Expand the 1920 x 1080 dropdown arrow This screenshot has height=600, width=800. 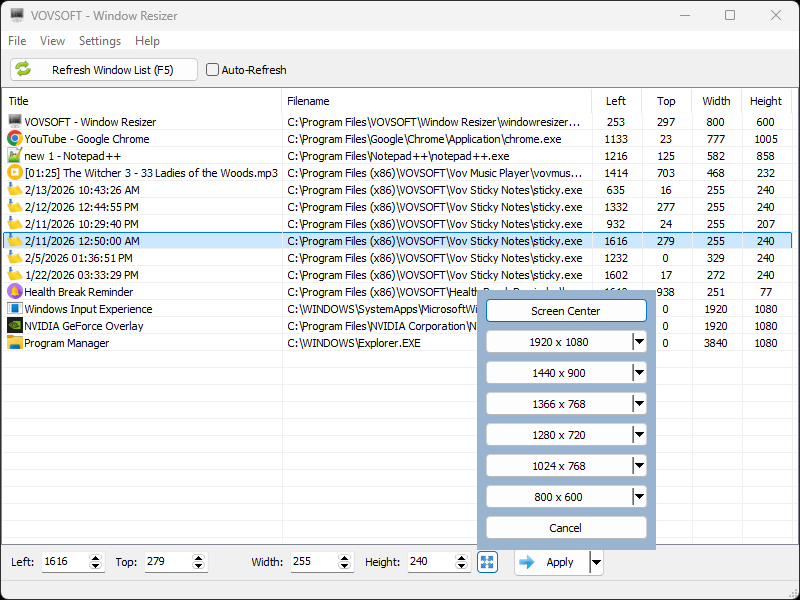pos(638,342)
